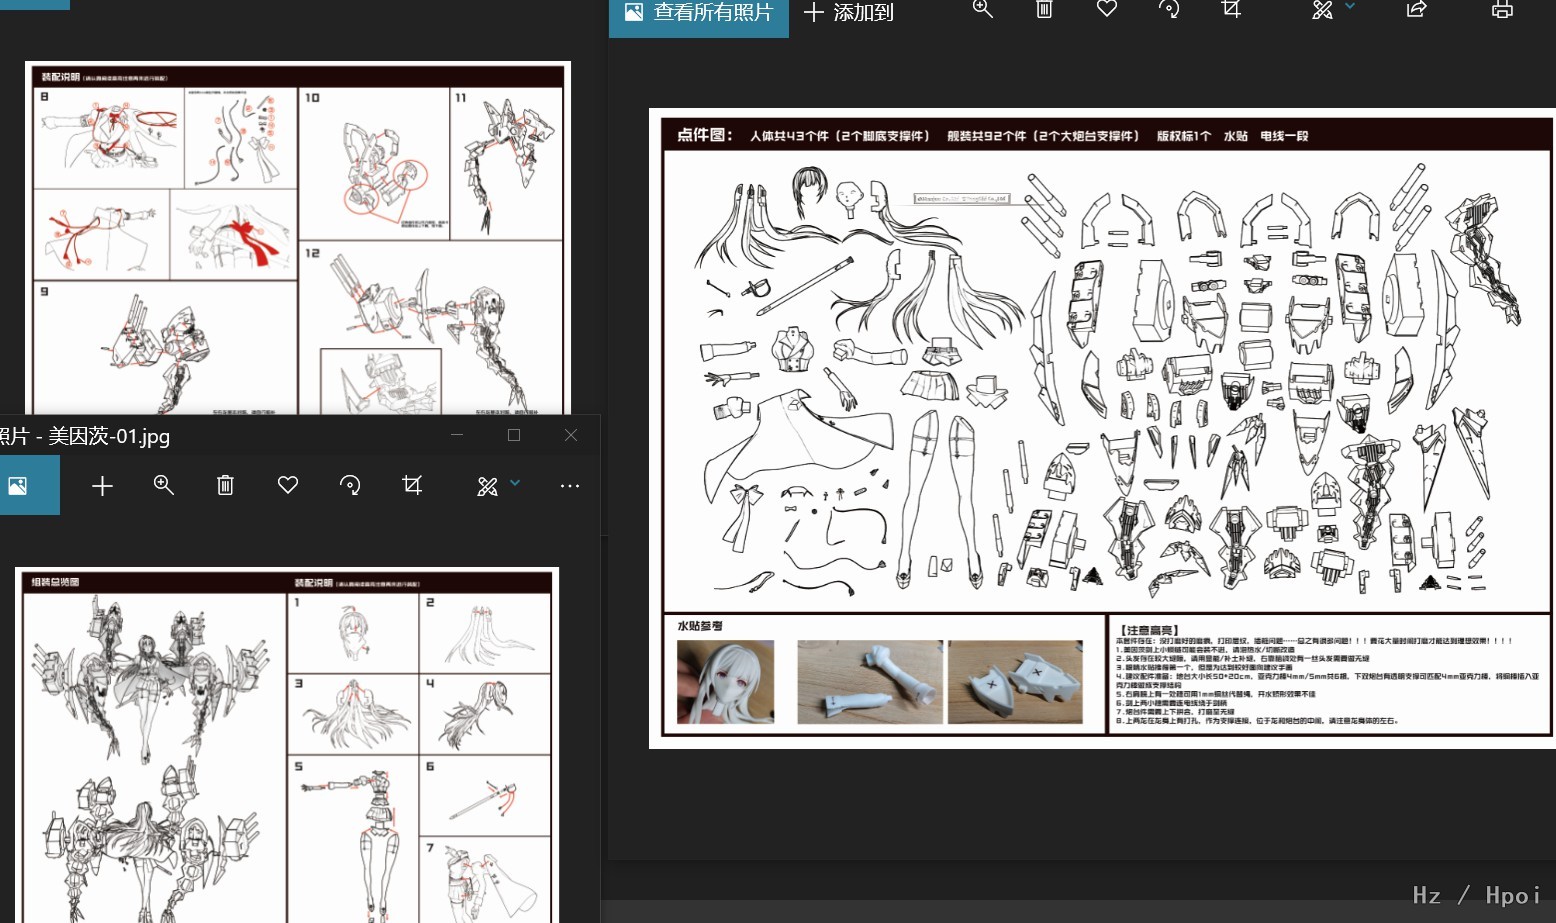Click the share icon in the right window
Image resolution: width=1556 pixels, height=923 pixels.
click(x=1416, y=10)
